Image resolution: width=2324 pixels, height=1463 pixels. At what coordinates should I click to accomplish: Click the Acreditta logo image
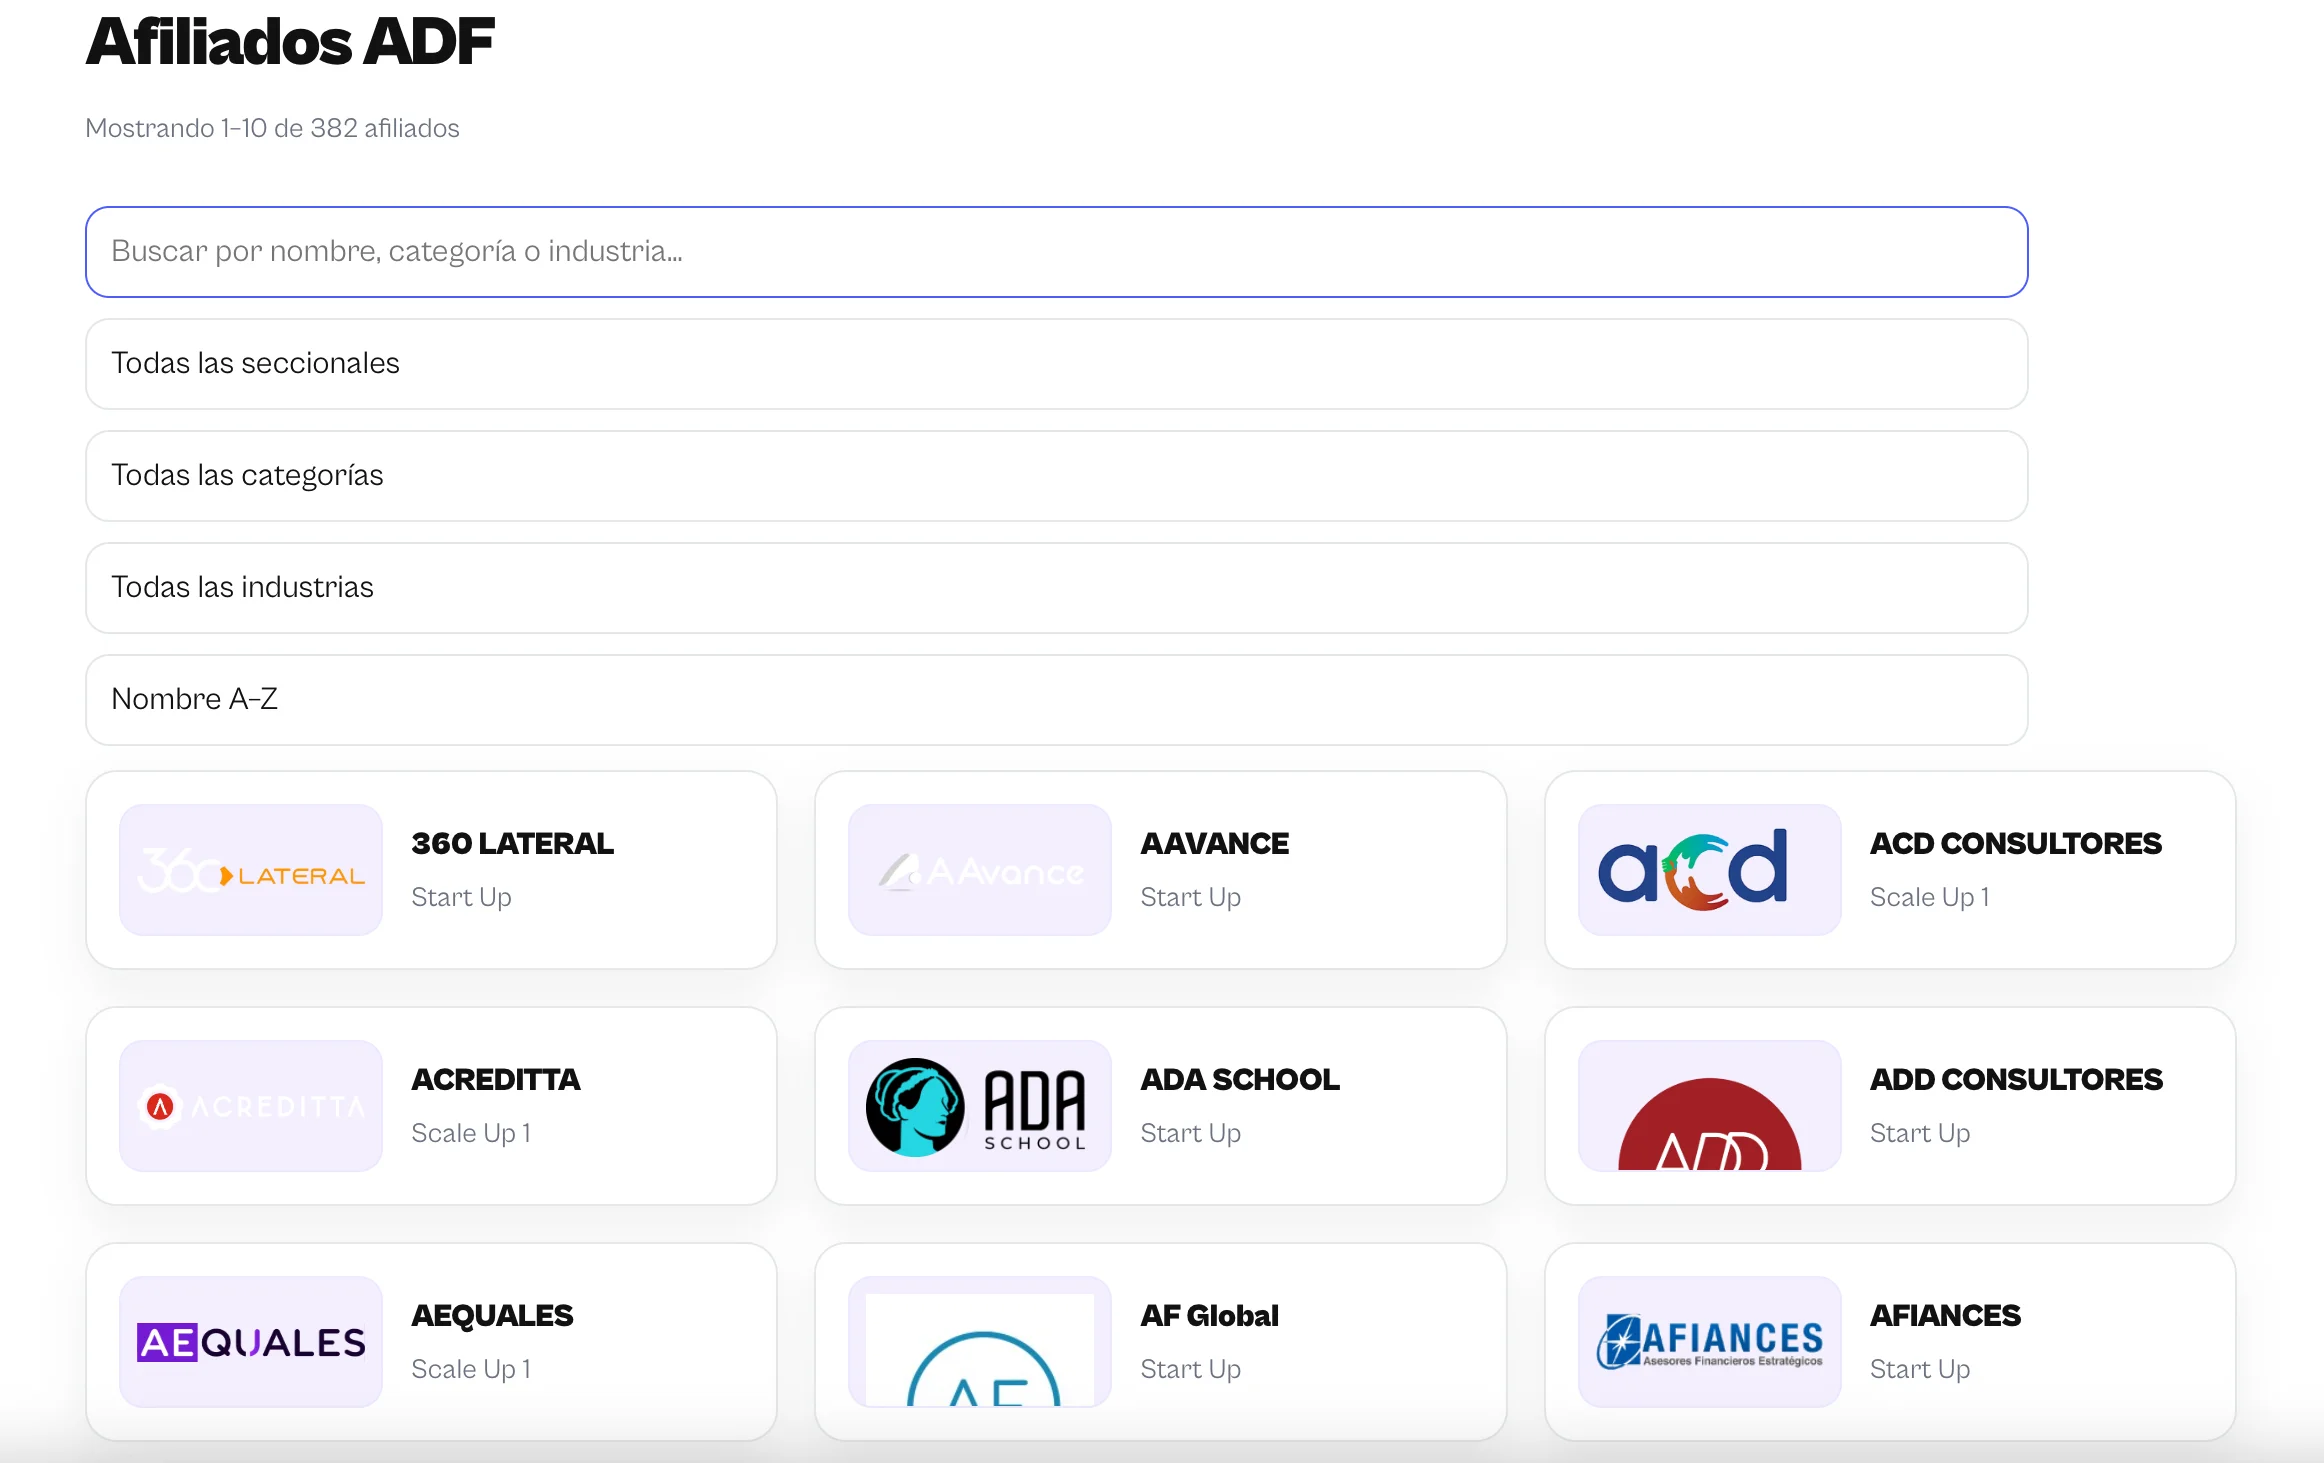click(x=251, y=1106)
